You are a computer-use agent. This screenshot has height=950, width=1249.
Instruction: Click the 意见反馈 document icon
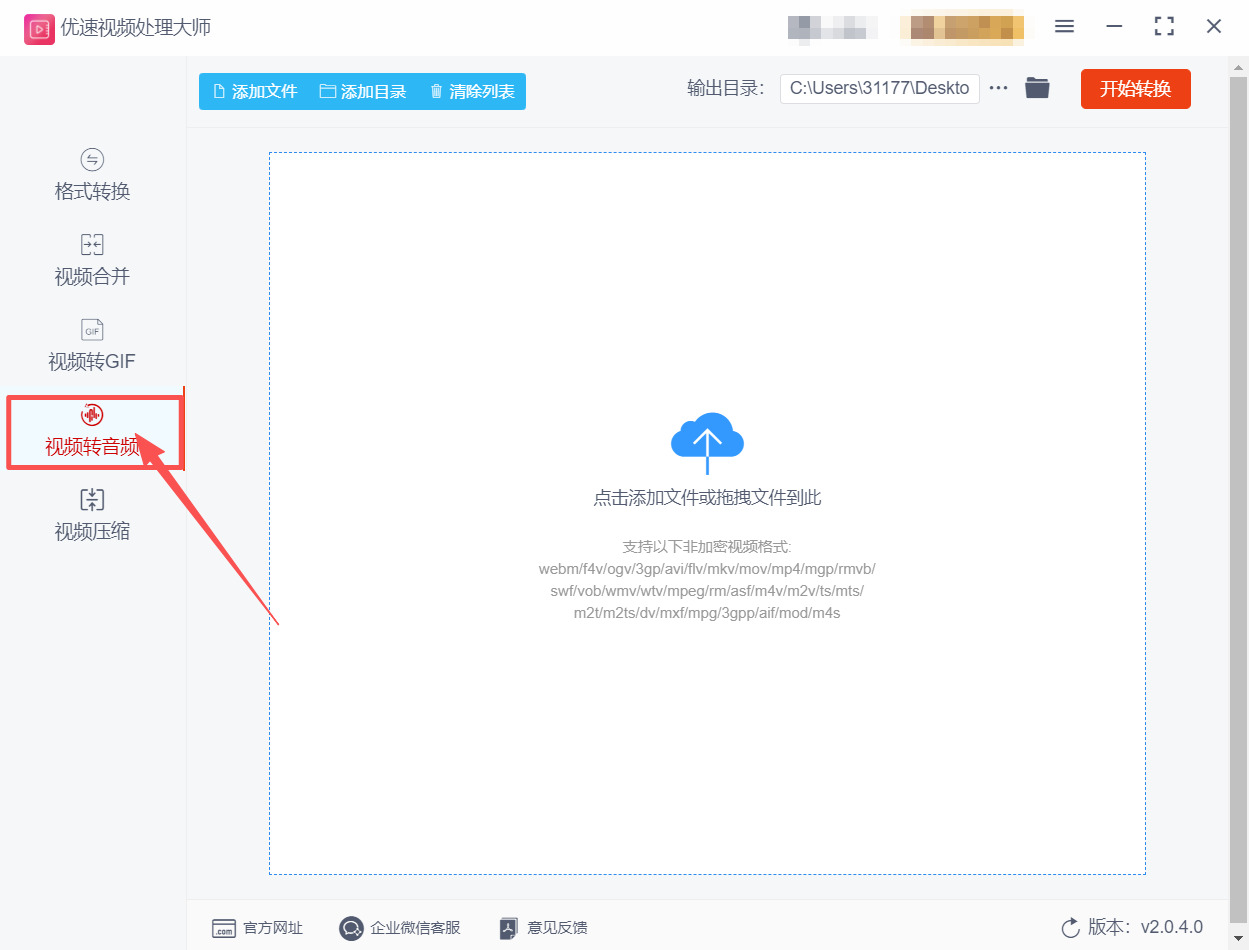[x=509, y=929]
